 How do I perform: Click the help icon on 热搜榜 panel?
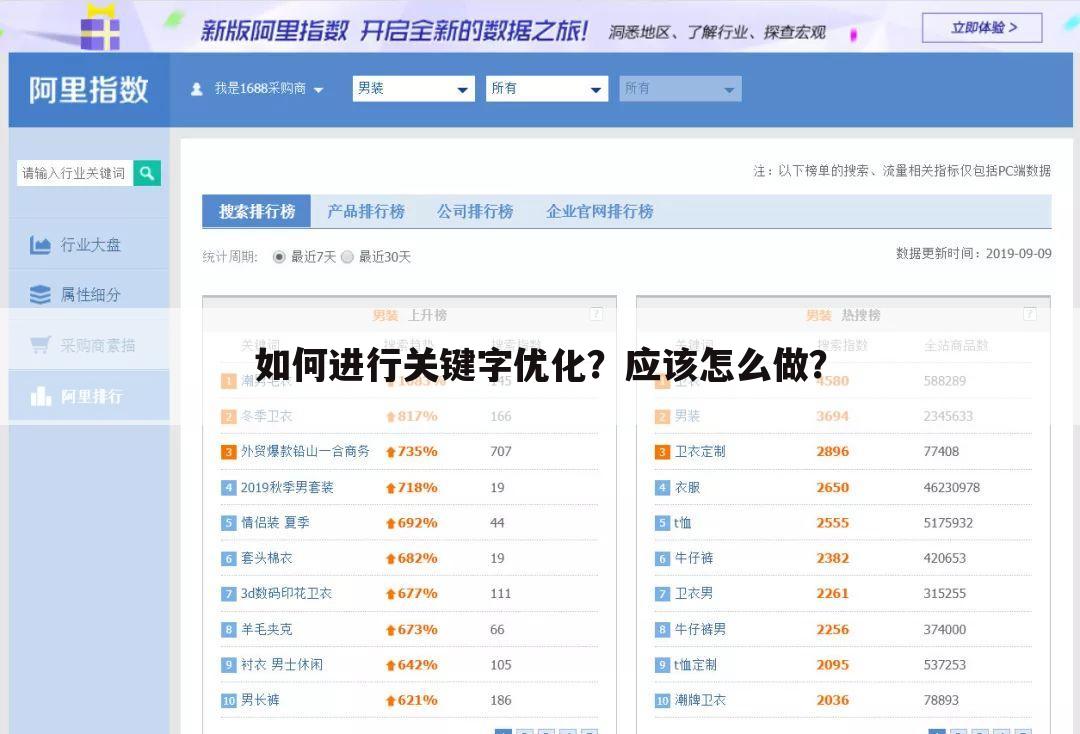click(1030, 314)
